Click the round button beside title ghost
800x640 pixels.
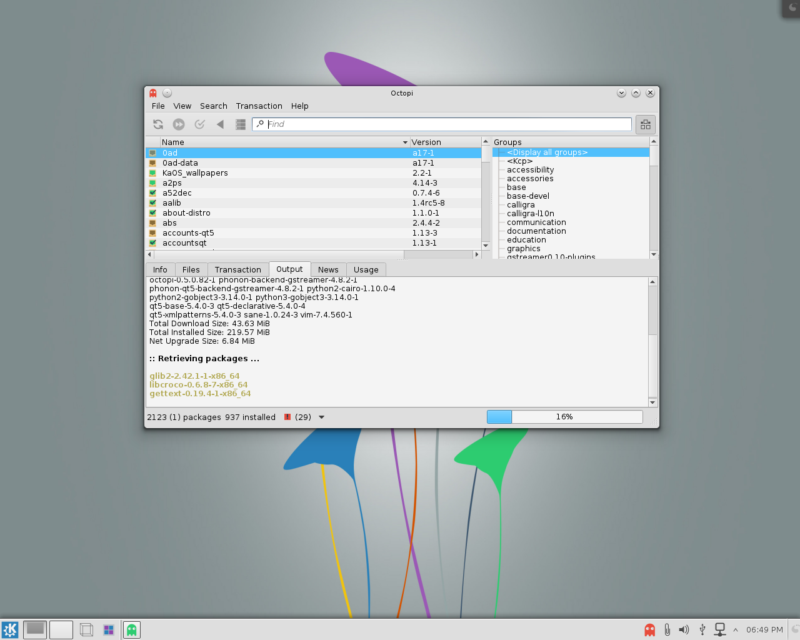[x=167, y=93]
